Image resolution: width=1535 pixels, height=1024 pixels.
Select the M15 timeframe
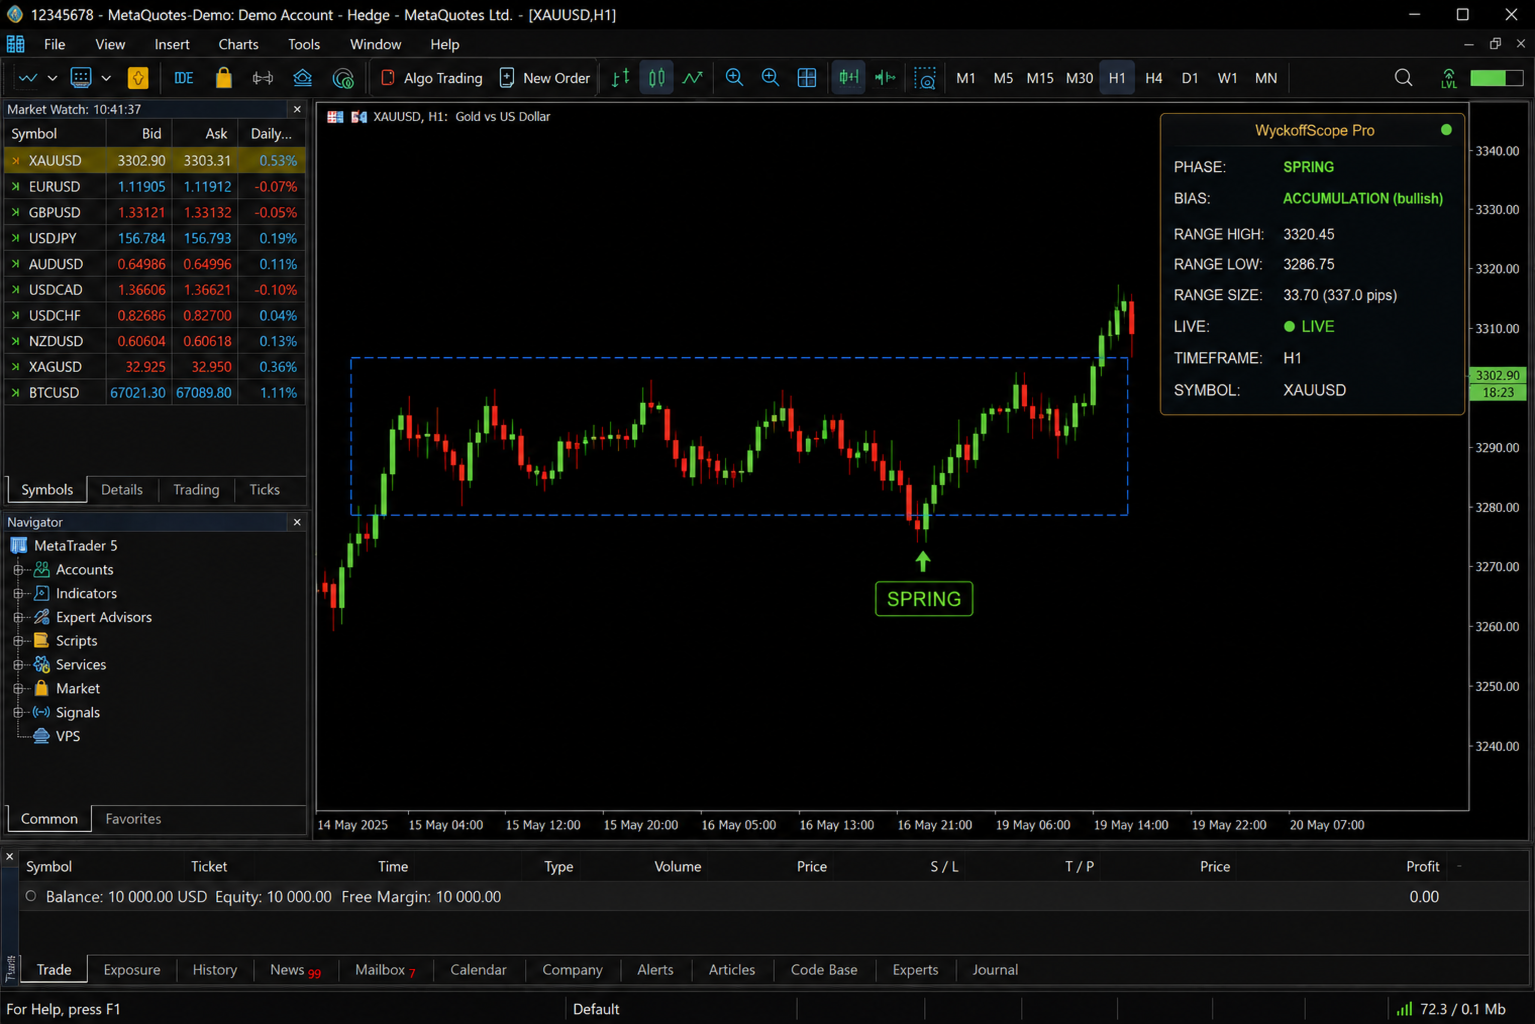click(1040, 78)
